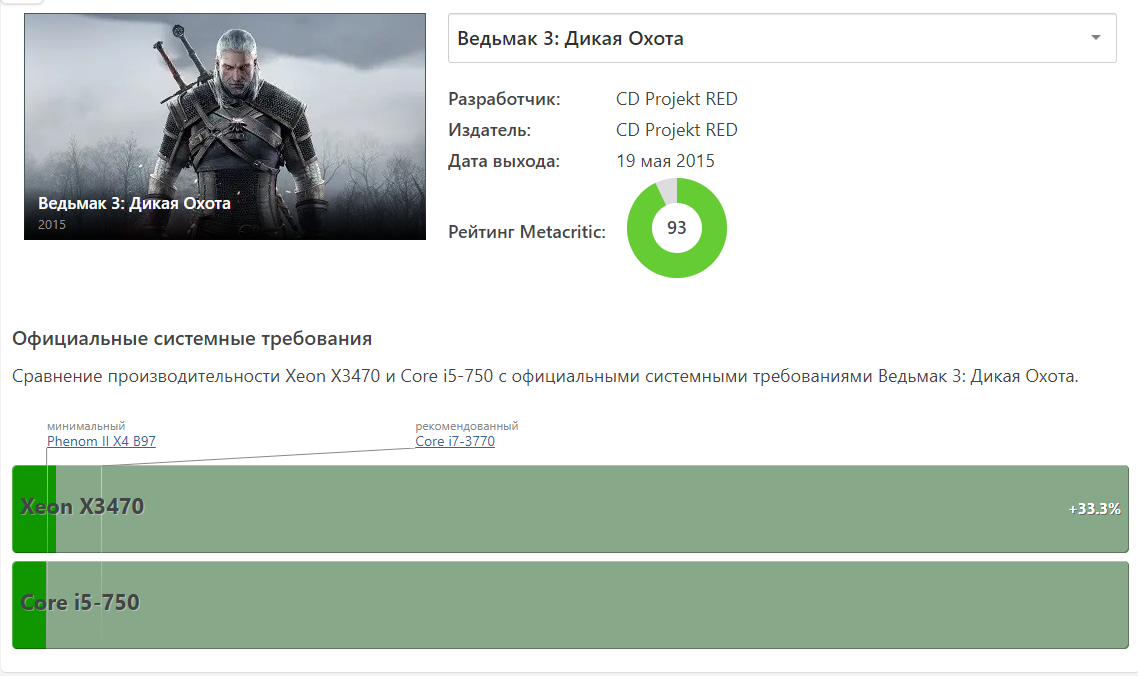Image resolution: width=1138 pixels, height=676 pixels.
Task: Click the Xeon X3470 performance bar
Action: (x=570, y=508)
